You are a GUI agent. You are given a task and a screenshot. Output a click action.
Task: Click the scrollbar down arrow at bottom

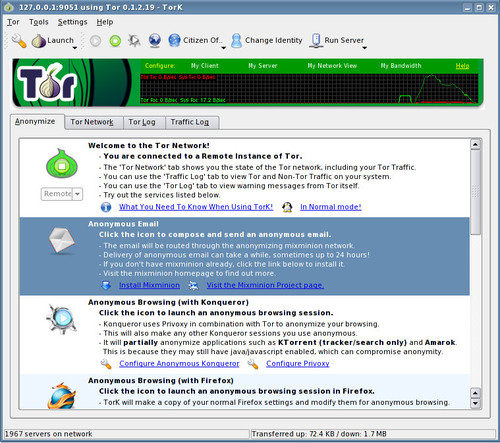(475, 403)
